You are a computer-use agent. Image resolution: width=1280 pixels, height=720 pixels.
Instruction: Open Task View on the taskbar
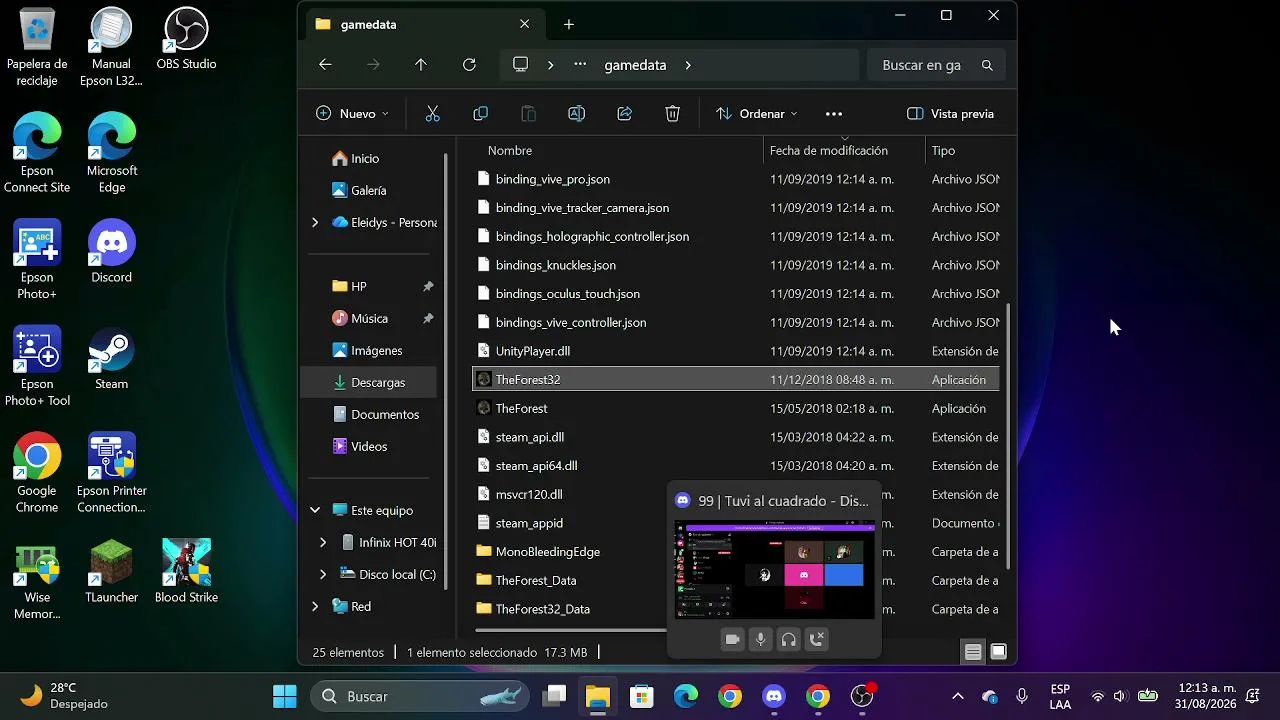pos(554,696)
